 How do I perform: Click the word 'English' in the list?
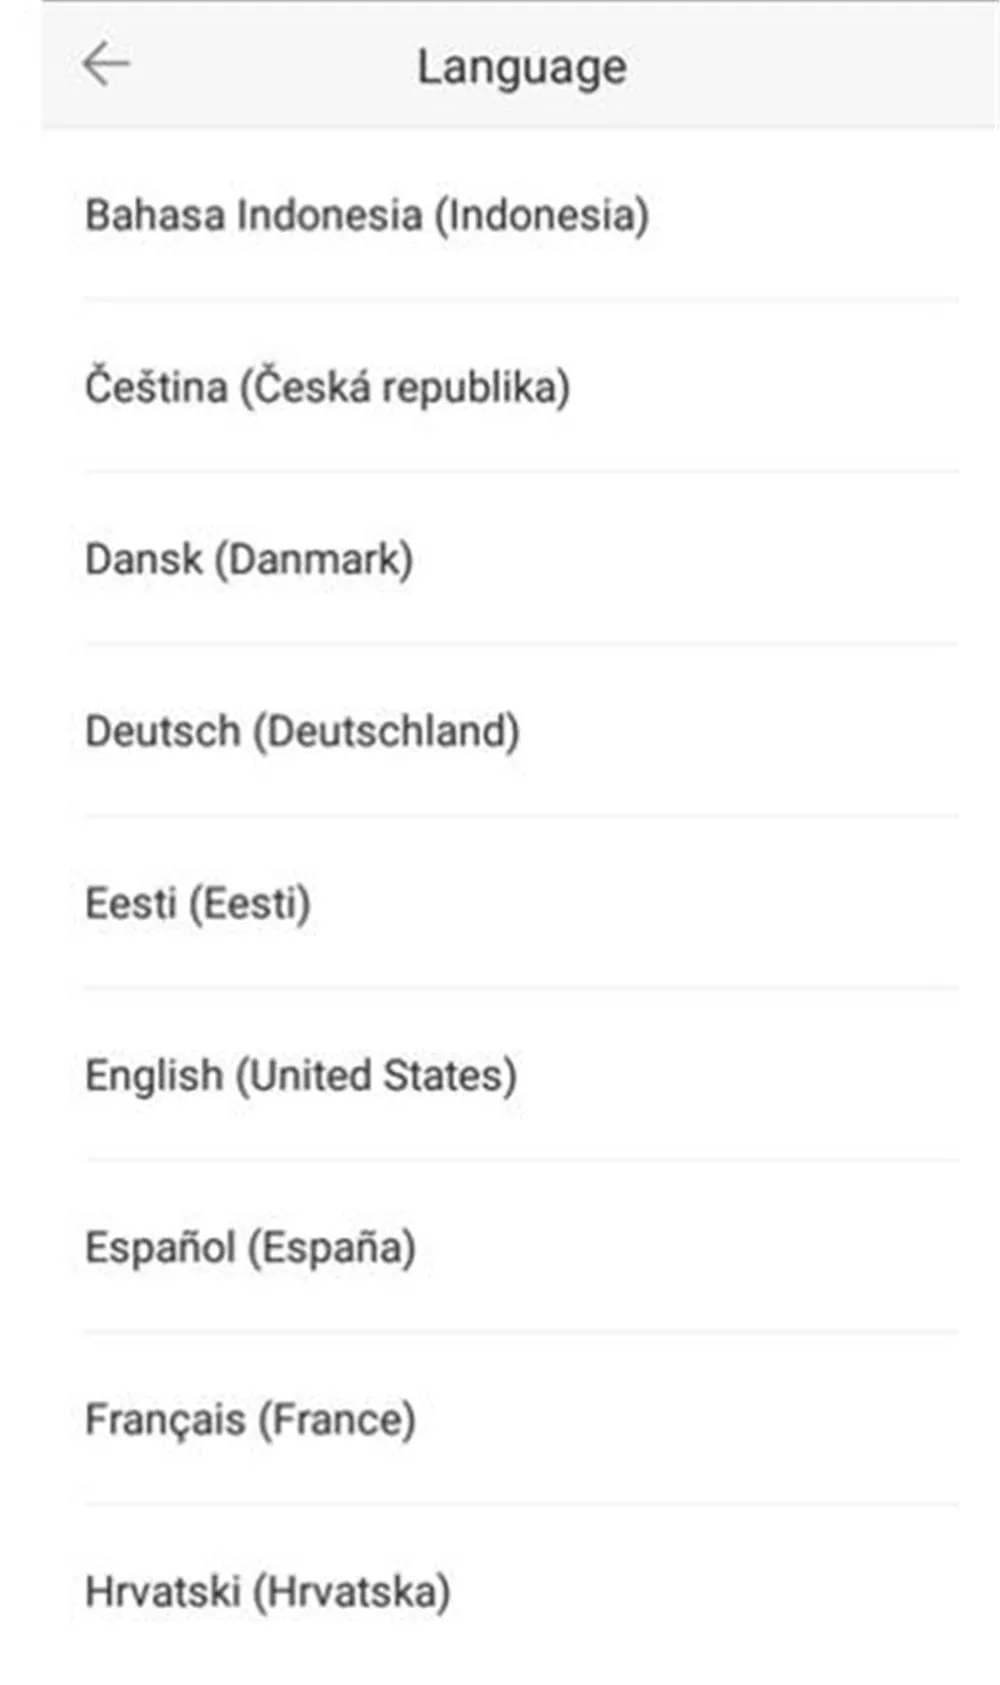(x=154, y=1077)
